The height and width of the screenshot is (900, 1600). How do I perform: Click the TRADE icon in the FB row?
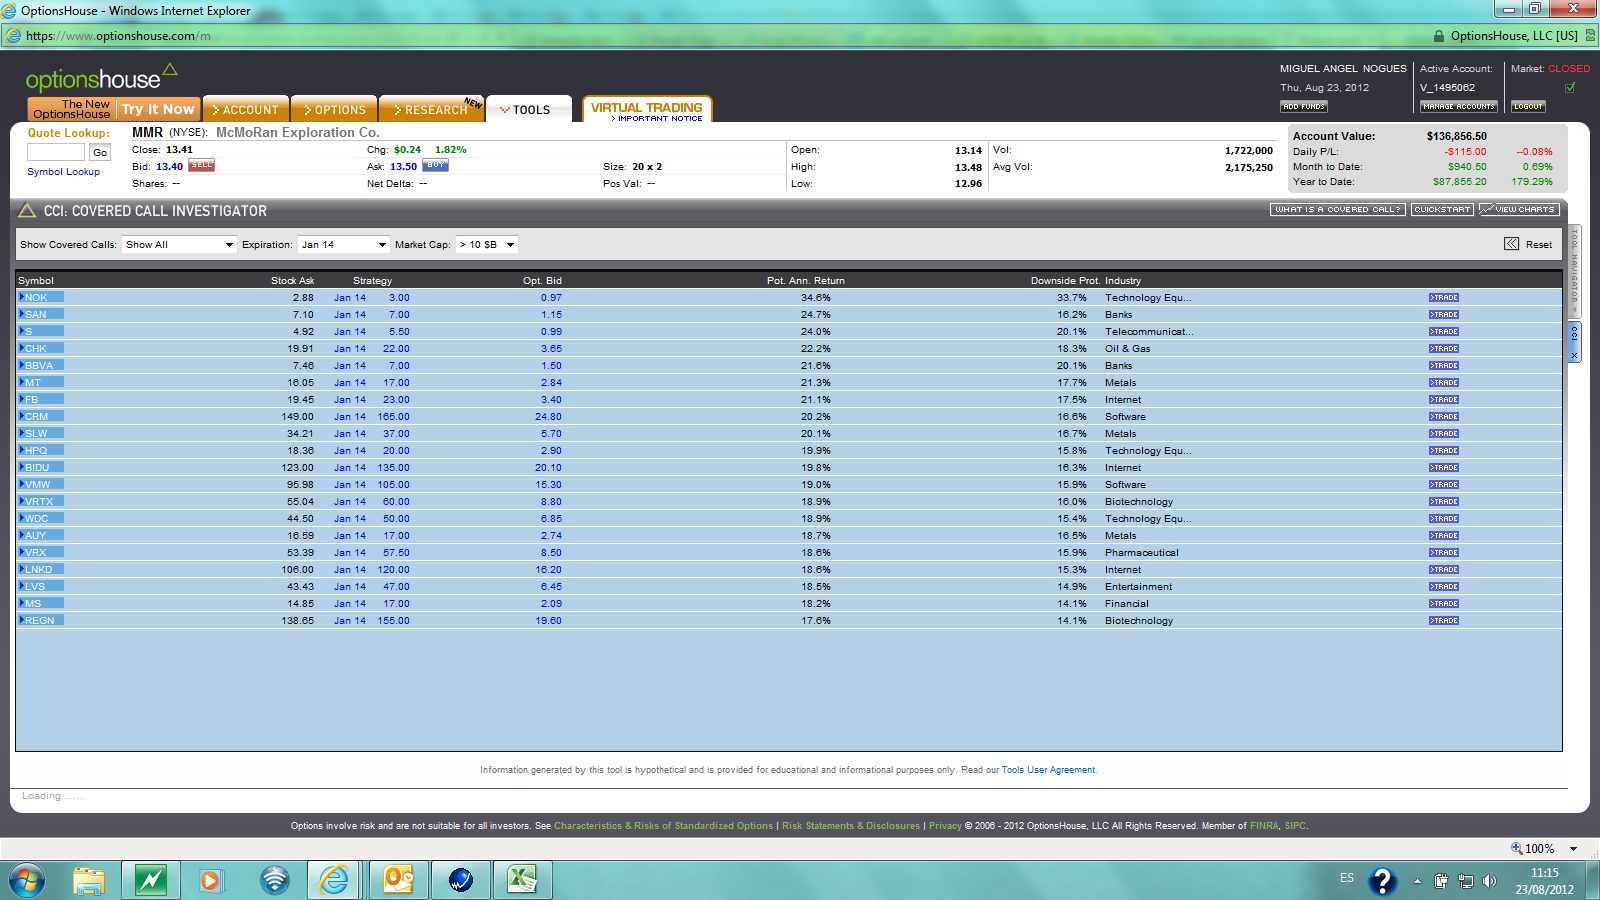[1444, 400]
